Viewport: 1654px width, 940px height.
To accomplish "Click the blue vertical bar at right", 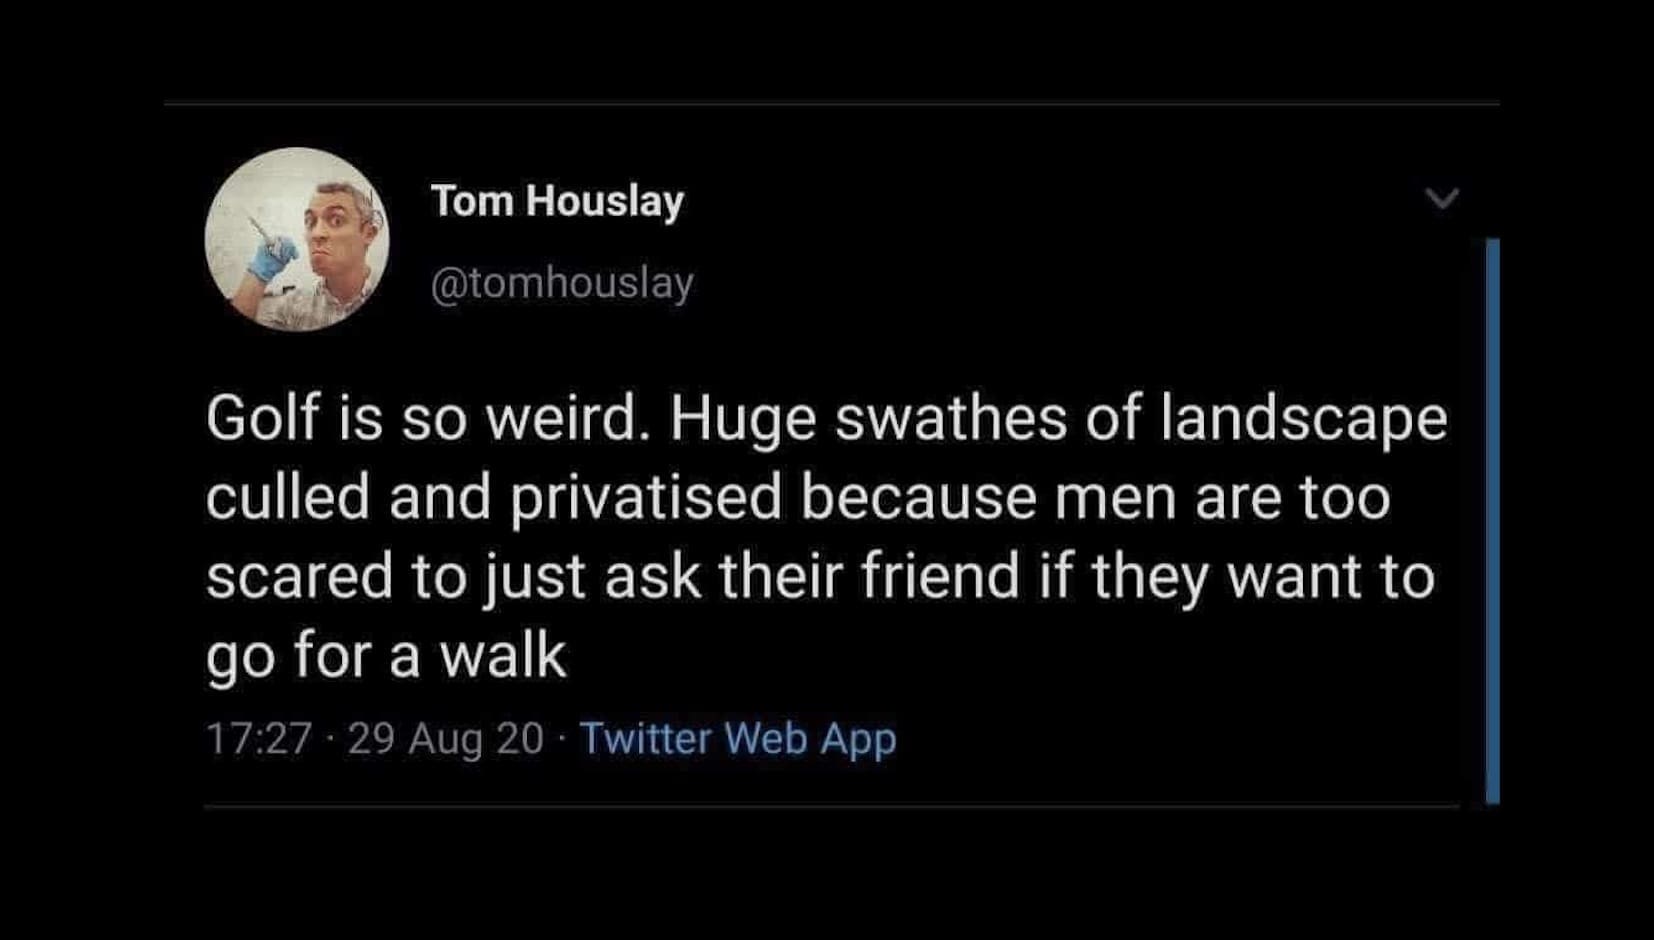I will pyautogui.click(x=1492, y=520).
